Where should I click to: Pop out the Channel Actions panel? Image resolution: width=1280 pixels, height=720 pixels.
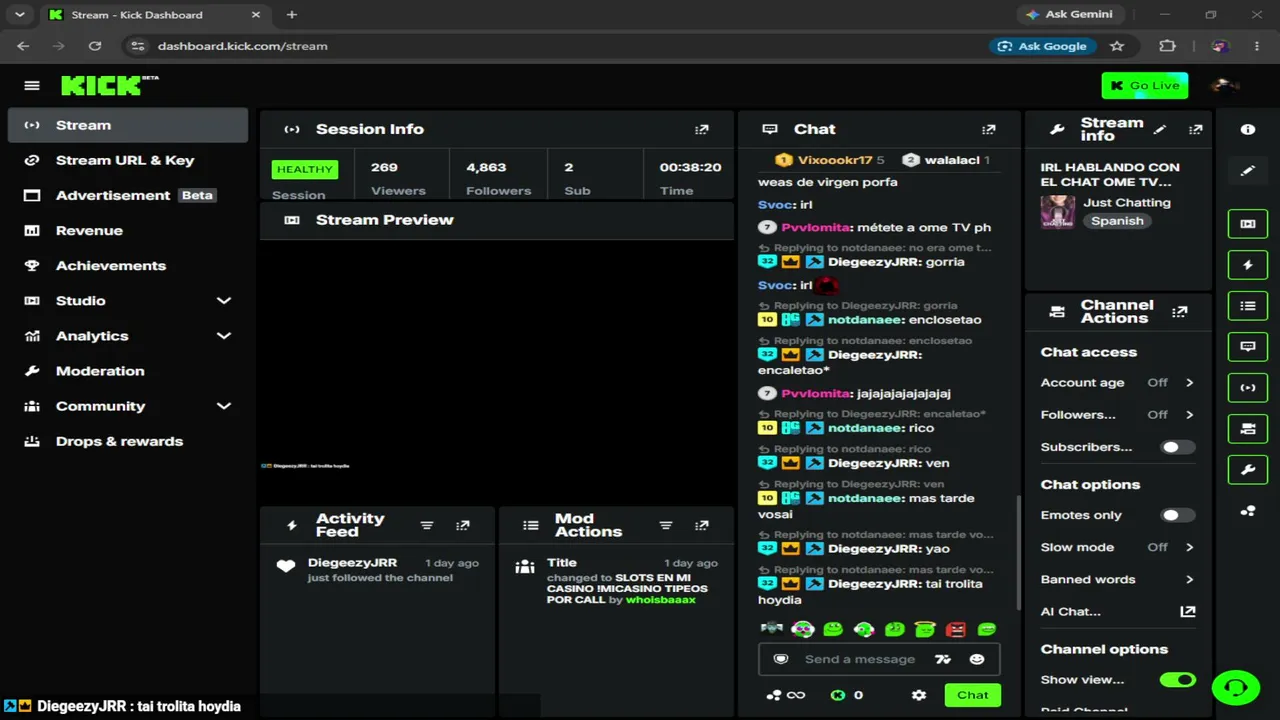(x=1180, y=312)
